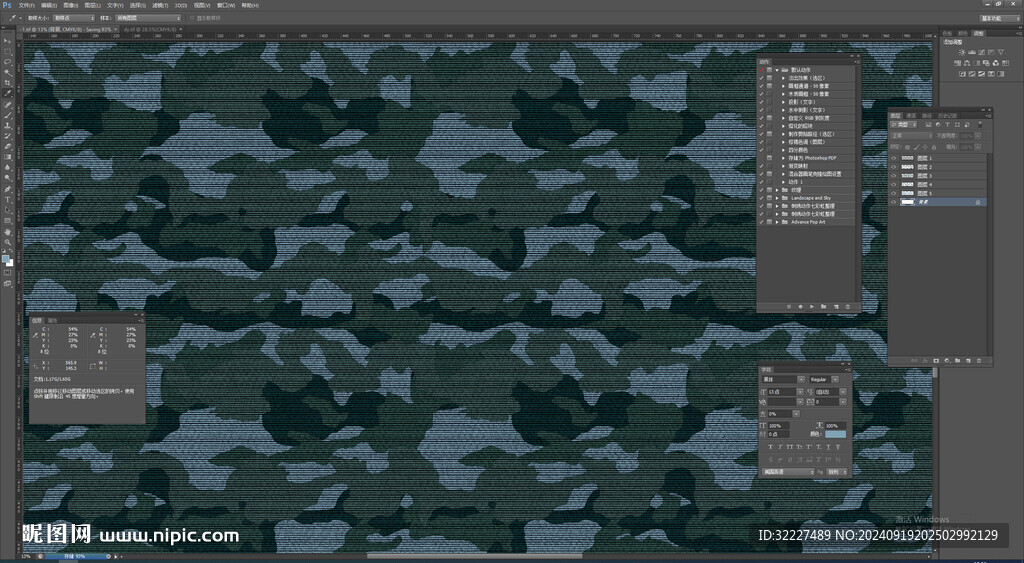Select the Crop tool
Image resolution: width=1024 pixels, height=563 pixels.
point(8,82)
